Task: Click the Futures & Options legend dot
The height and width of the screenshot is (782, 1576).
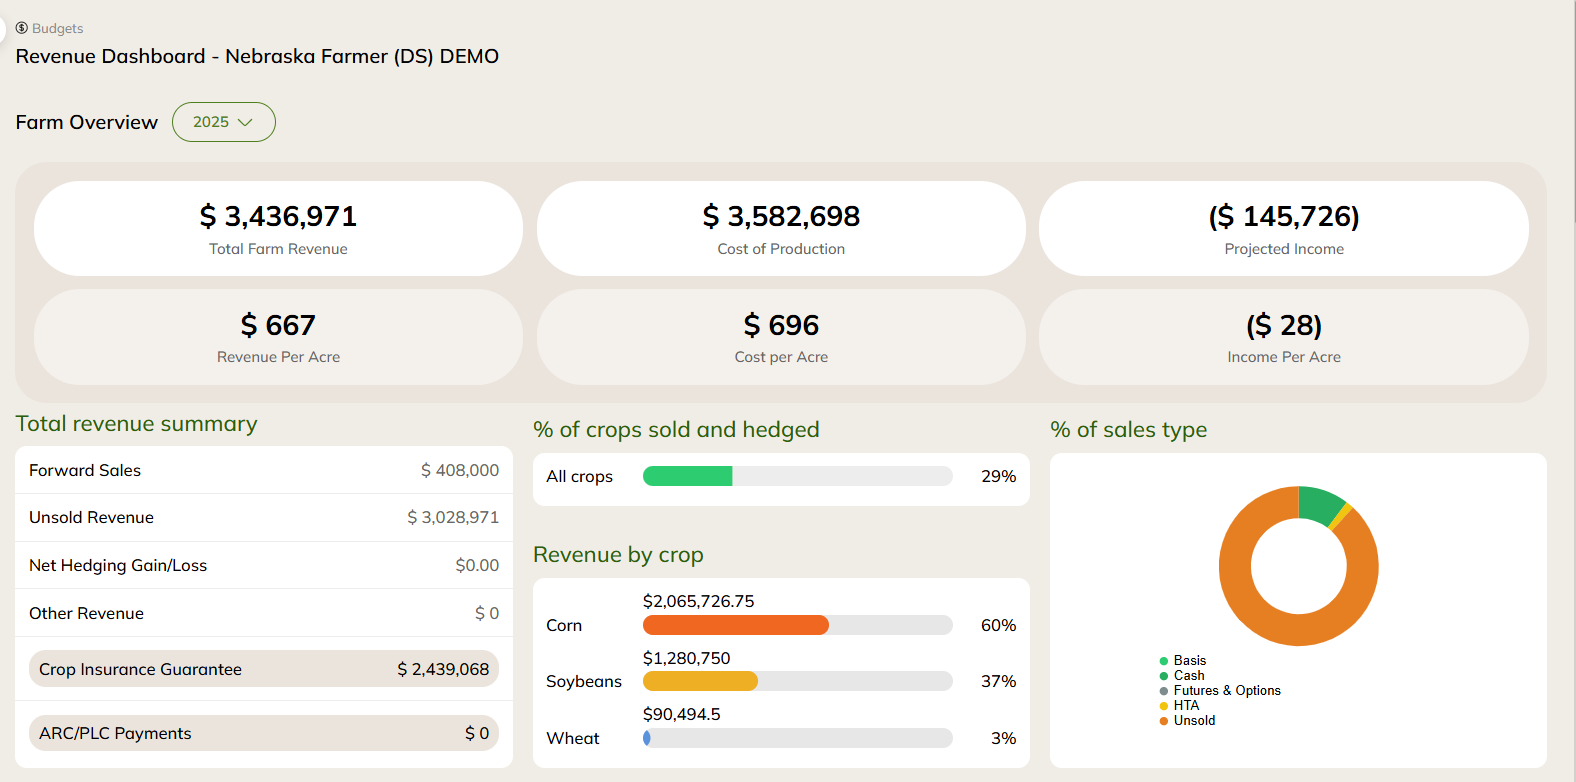Action: pyautogui.click(x=1164, y=691)
